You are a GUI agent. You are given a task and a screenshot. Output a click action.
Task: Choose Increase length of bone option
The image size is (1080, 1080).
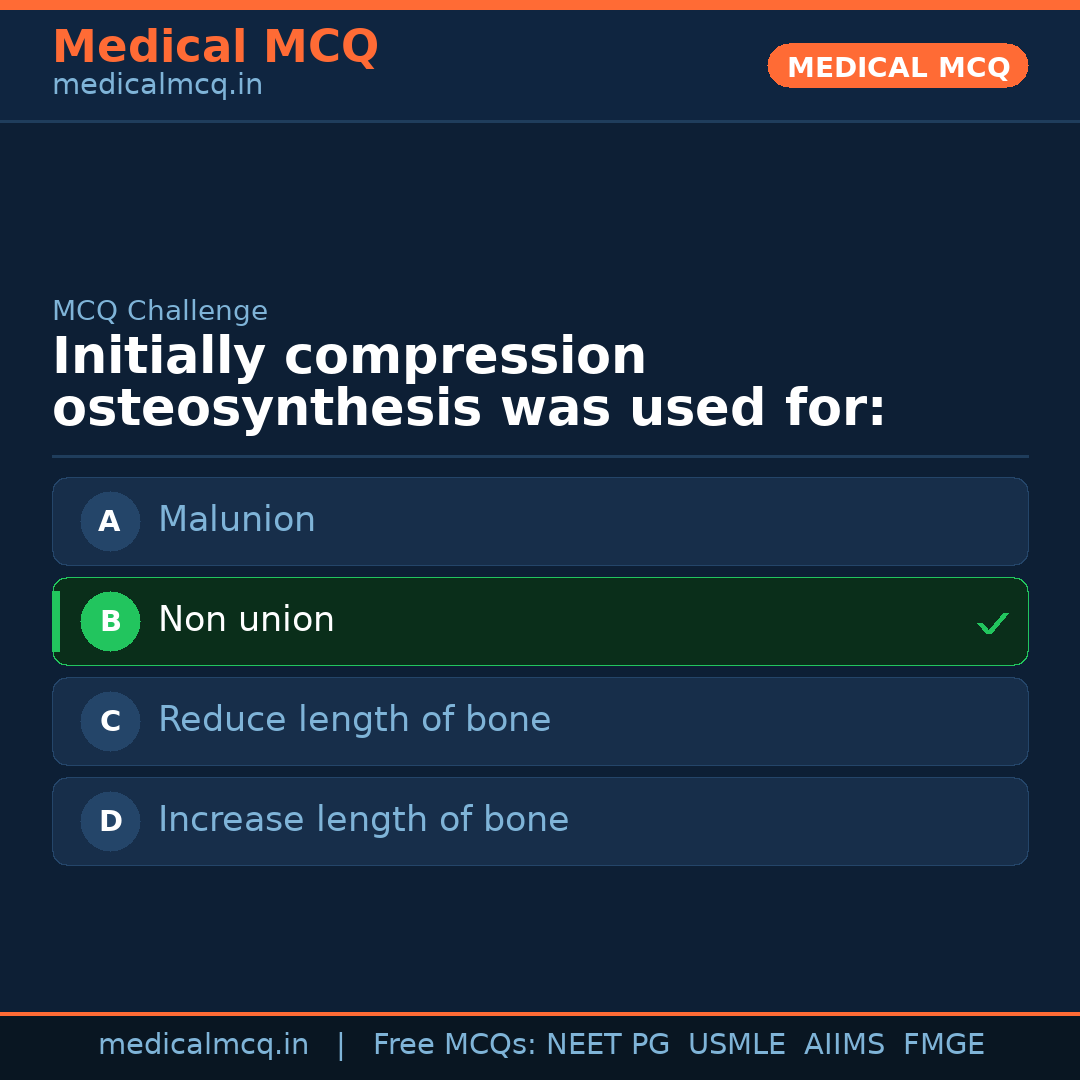pyautogui.click(x=540, y=821)
